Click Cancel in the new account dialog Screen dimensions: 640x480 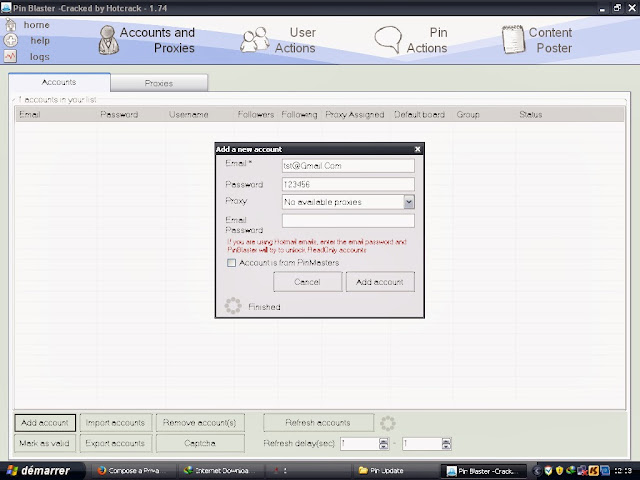pos(307,282)
